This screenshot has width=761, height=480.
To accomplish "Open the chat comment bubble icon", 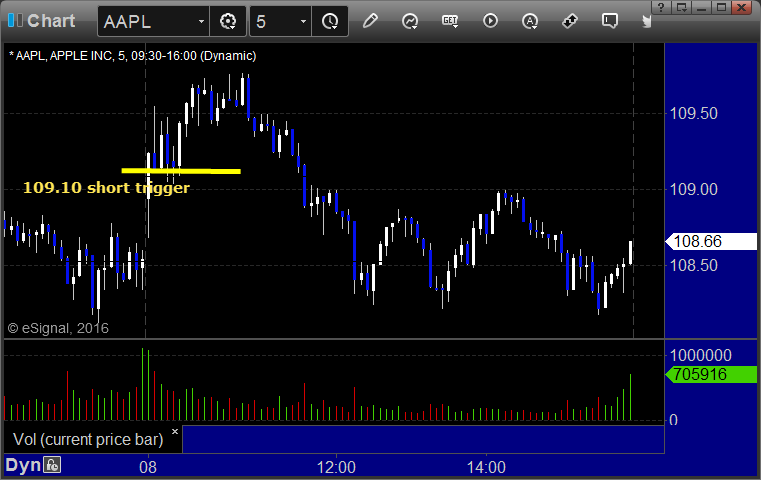I will [x=610, y=21].
